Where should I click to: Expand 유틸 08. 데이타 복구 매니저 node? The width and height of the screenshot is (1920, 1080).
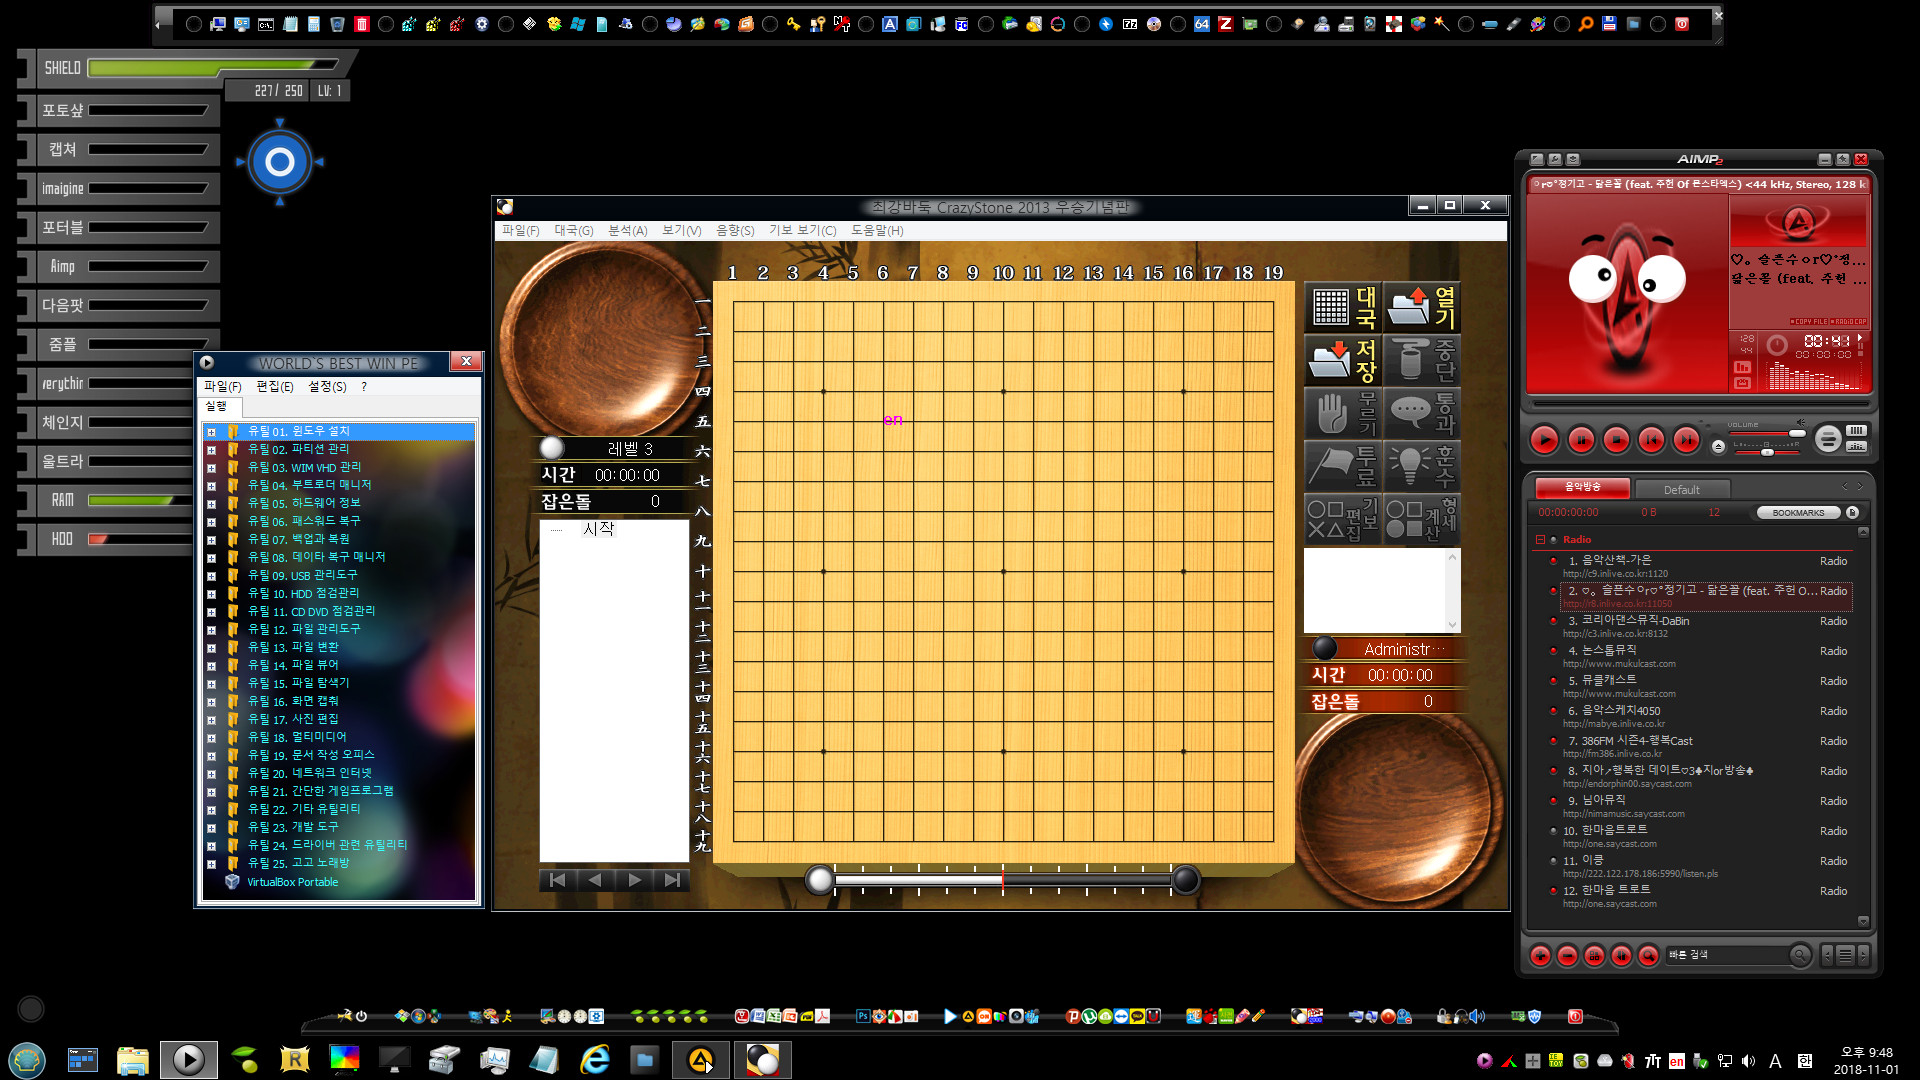pyautogui.click(x=211, y=558)
